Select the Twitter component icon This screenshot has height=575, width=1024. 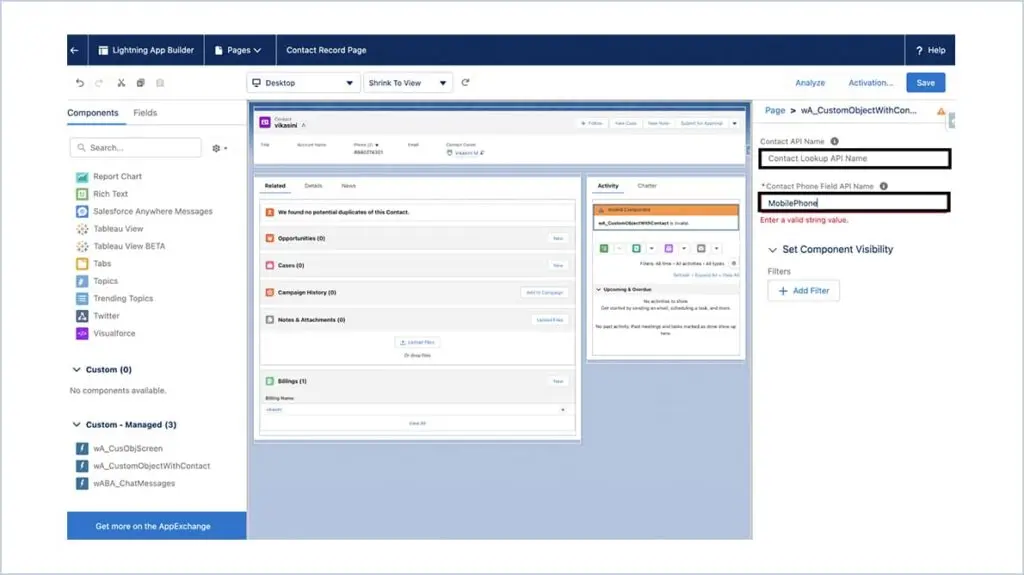[82, 316]
